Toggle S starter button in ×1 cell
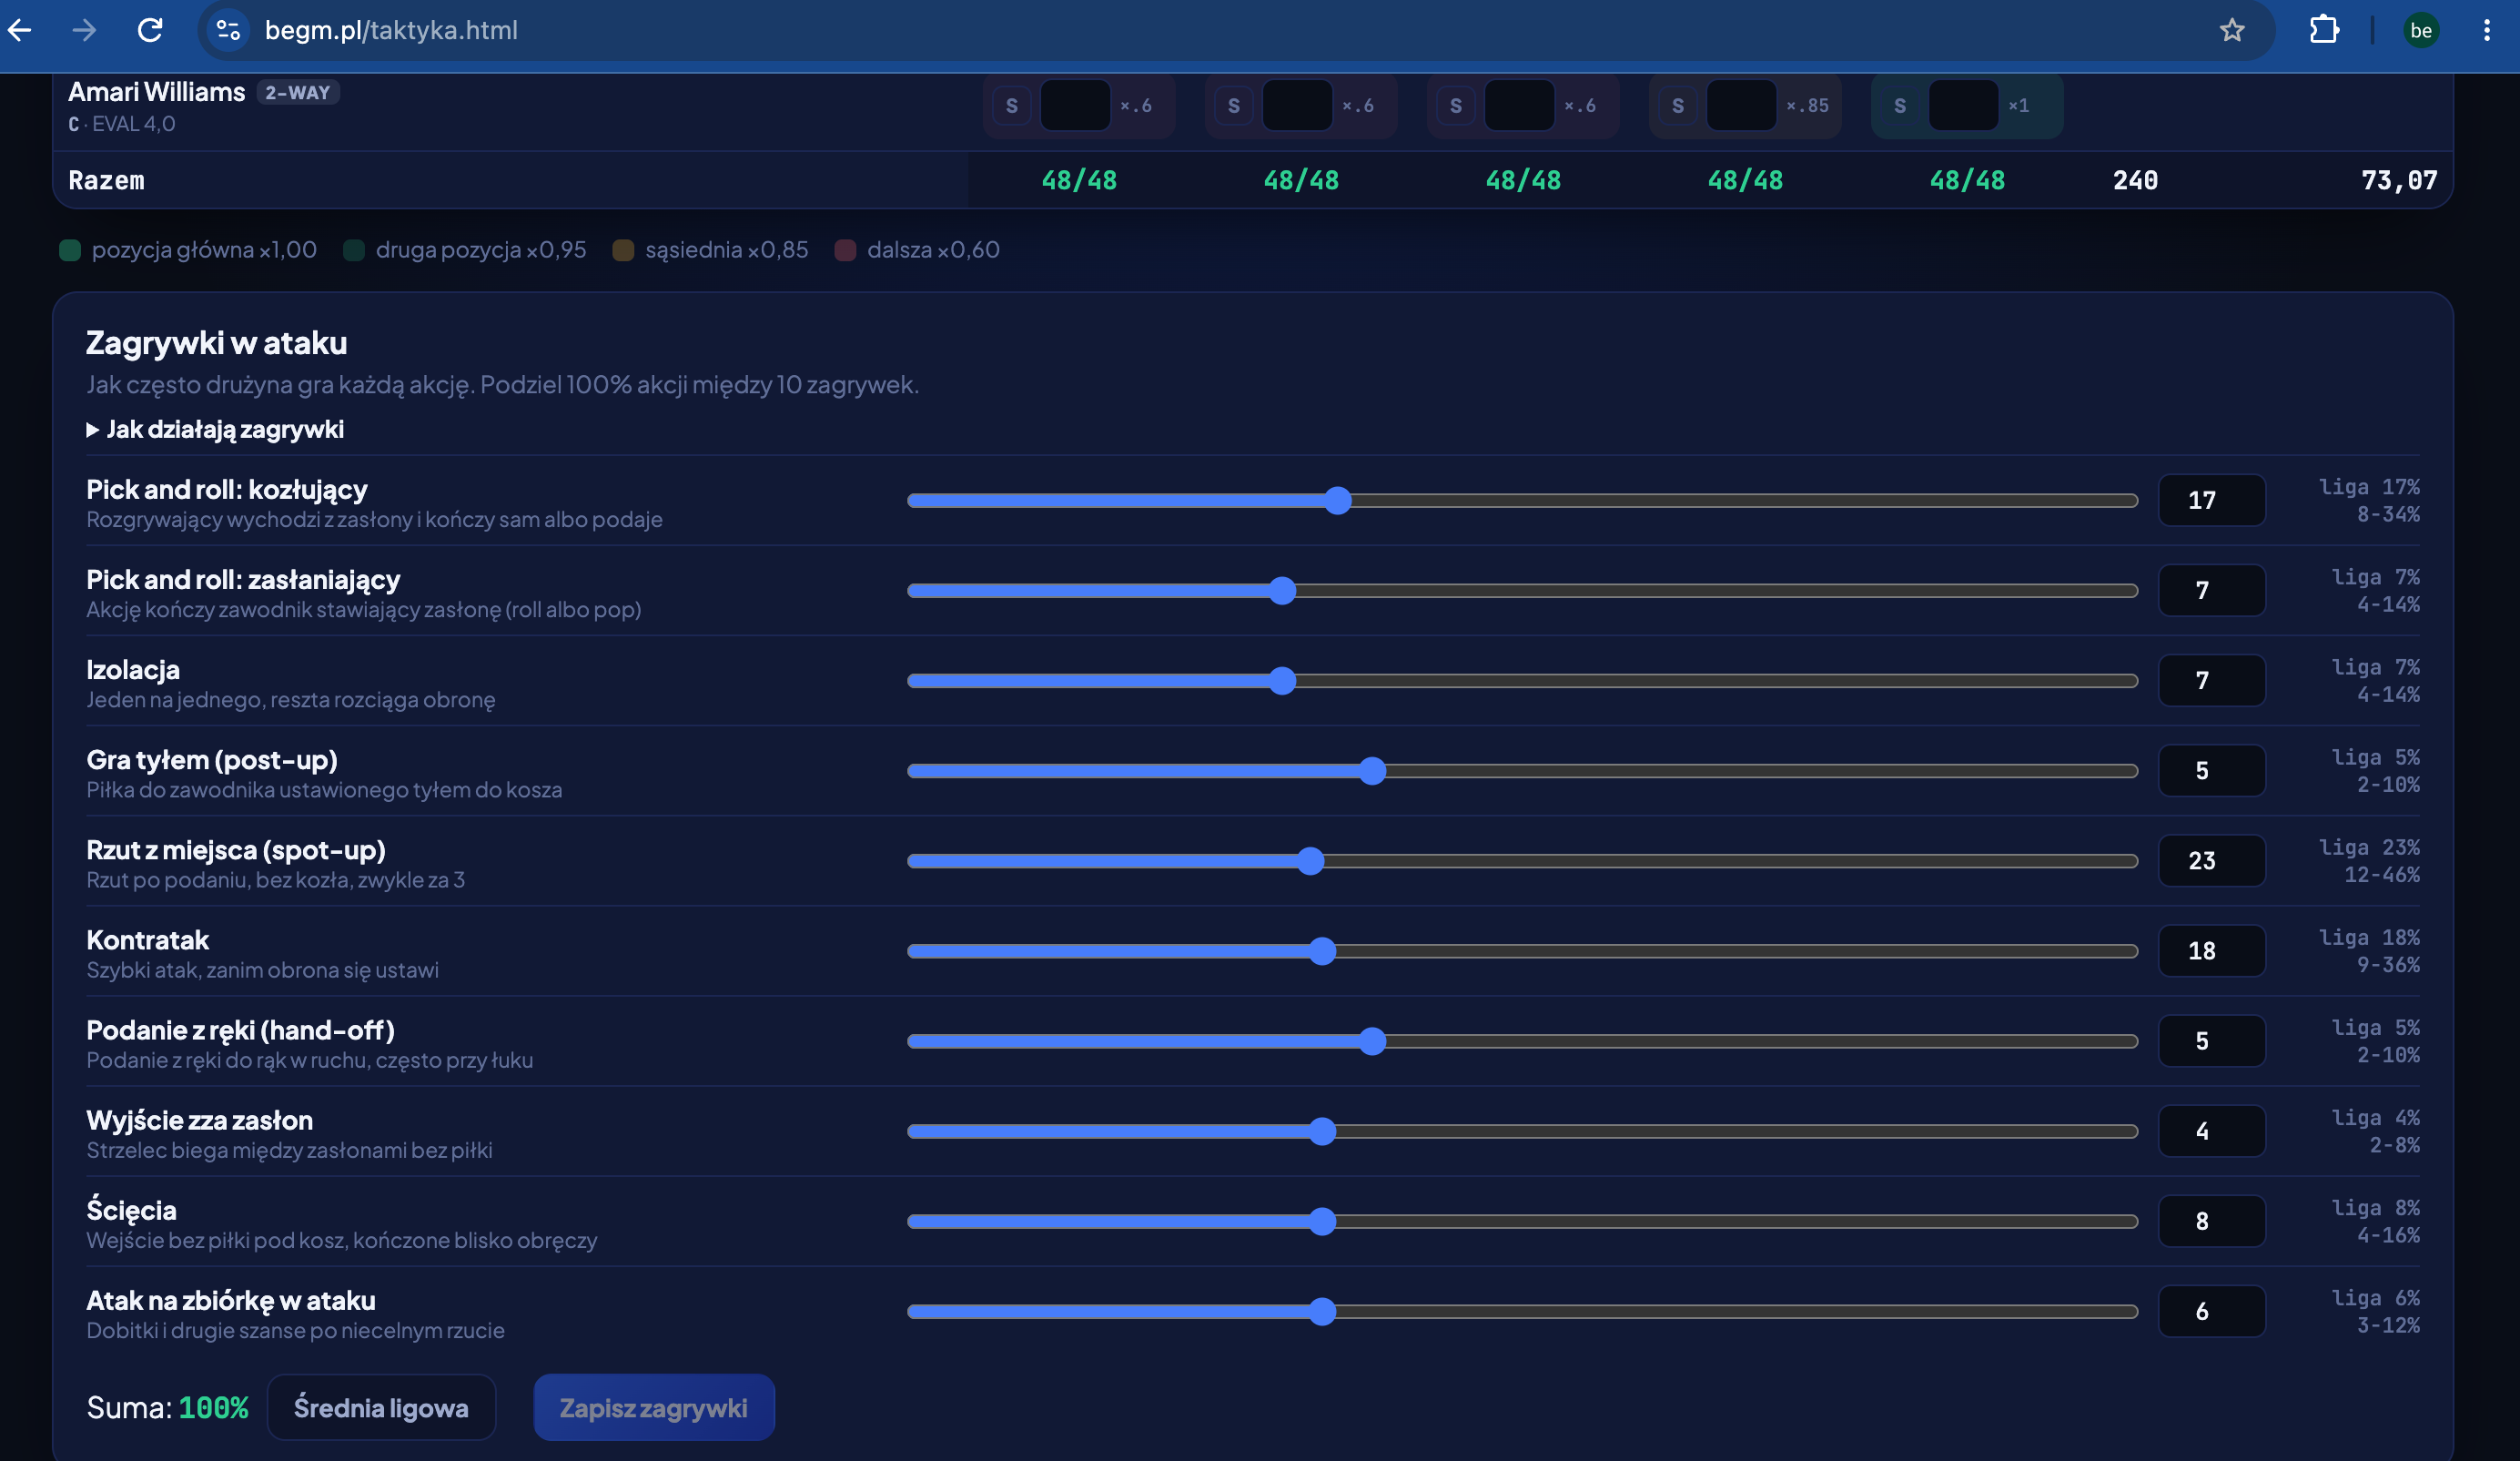The height and width of the screenshot is (1461, 2520). [x=1900, y=105]
